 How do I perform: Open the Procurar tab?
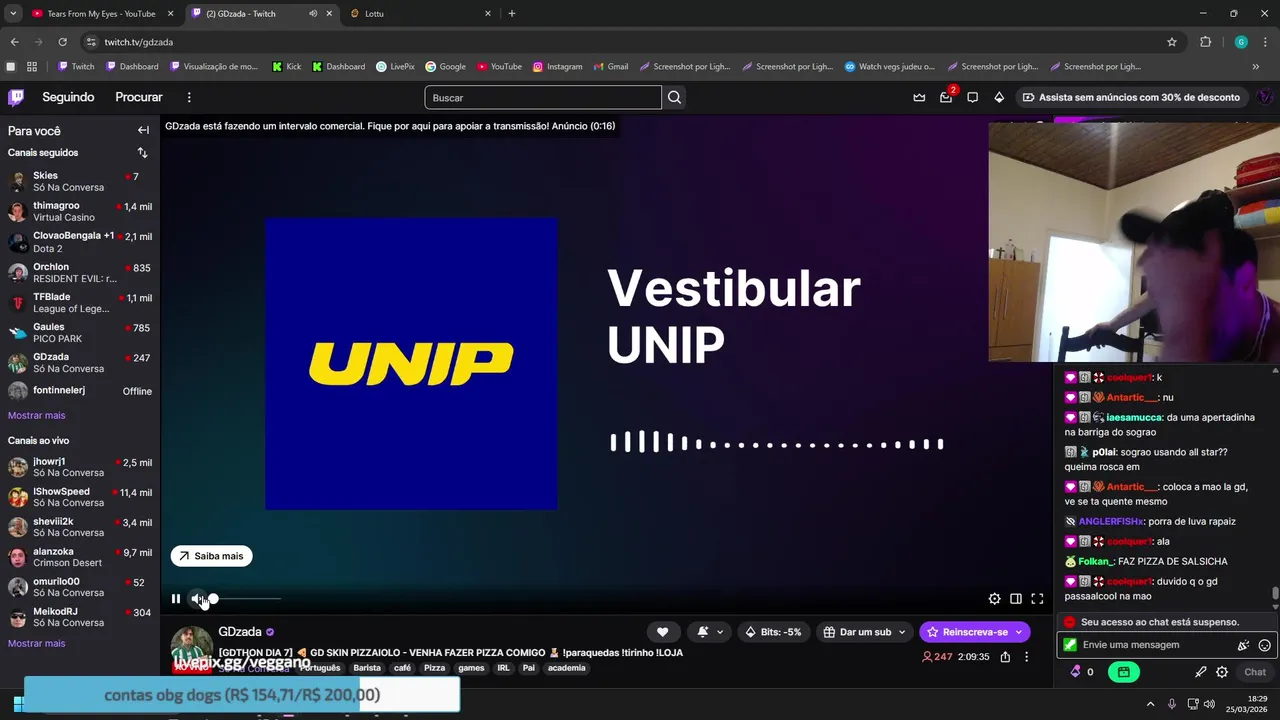pyautogui.click(x=139, y=97)
